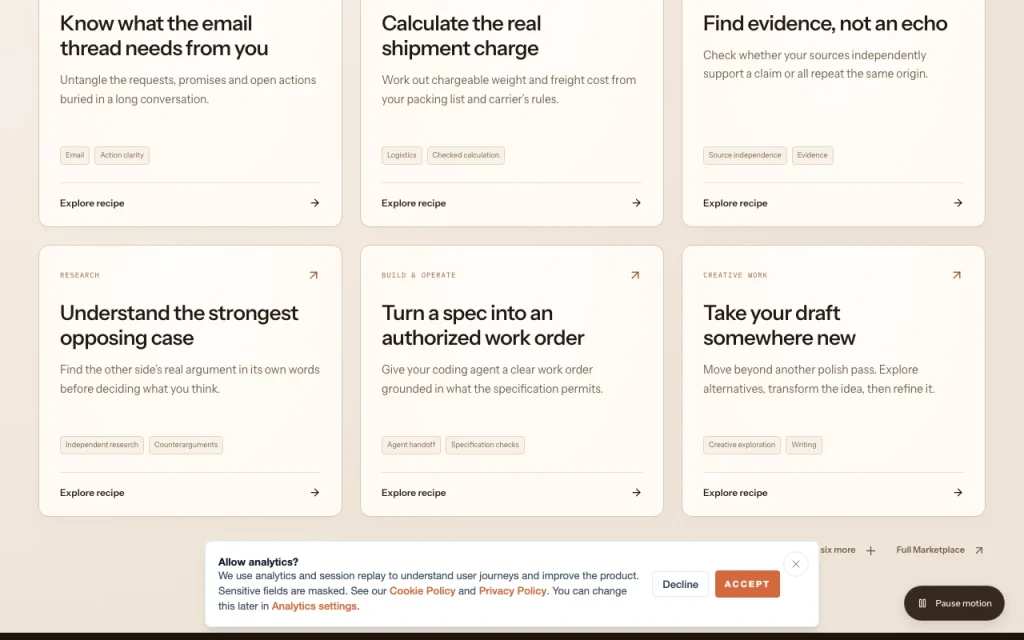Select the Checked calculation tag
1024x640 pixels.
click(x=466, y=155)
